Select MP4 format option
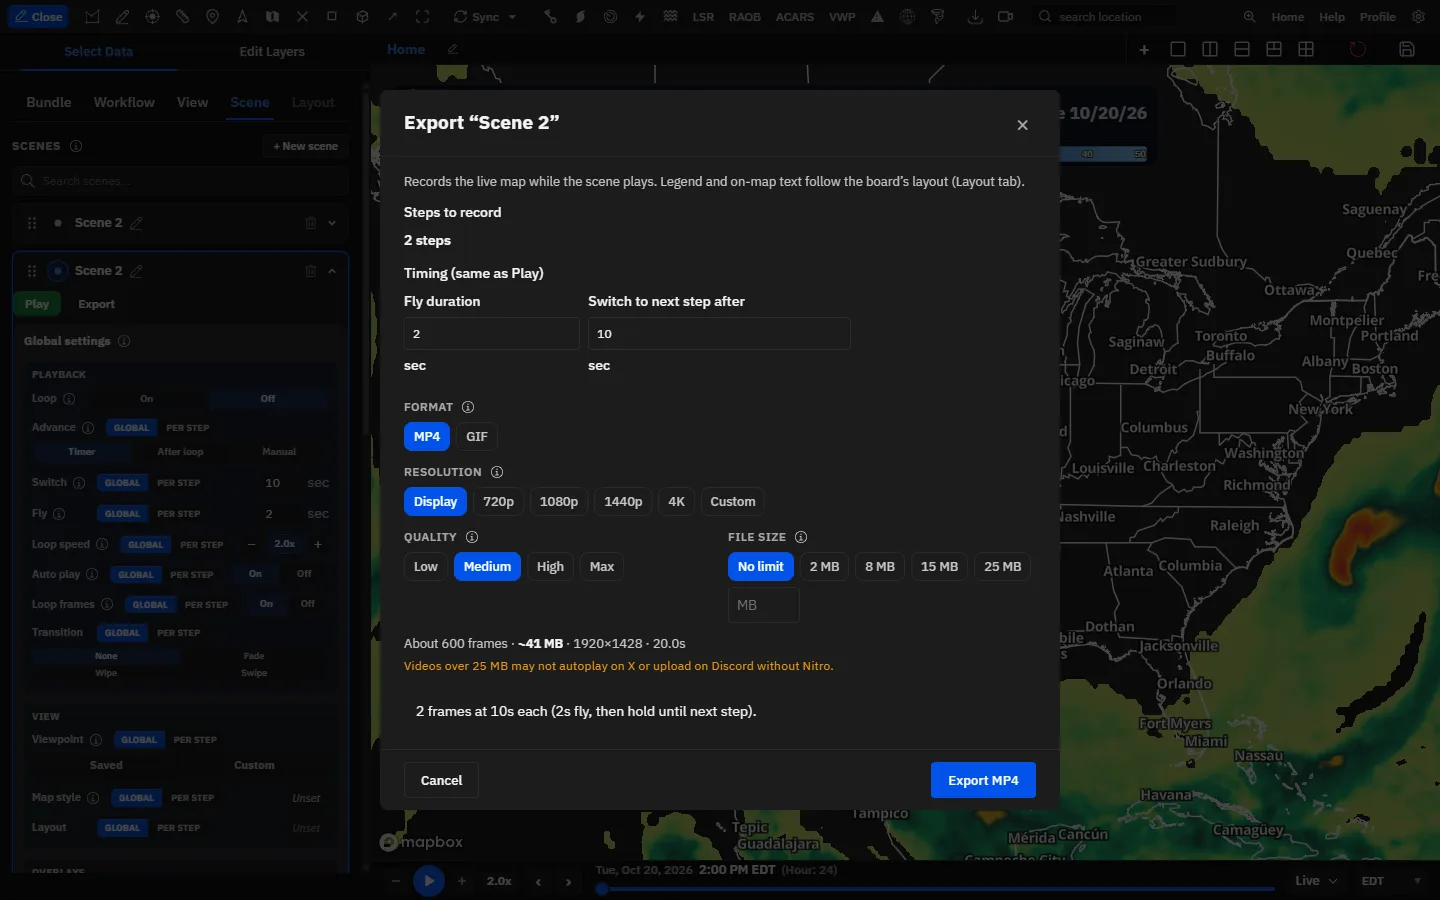The height and width of the screenshot is (900, 1440). coord(427,436)
